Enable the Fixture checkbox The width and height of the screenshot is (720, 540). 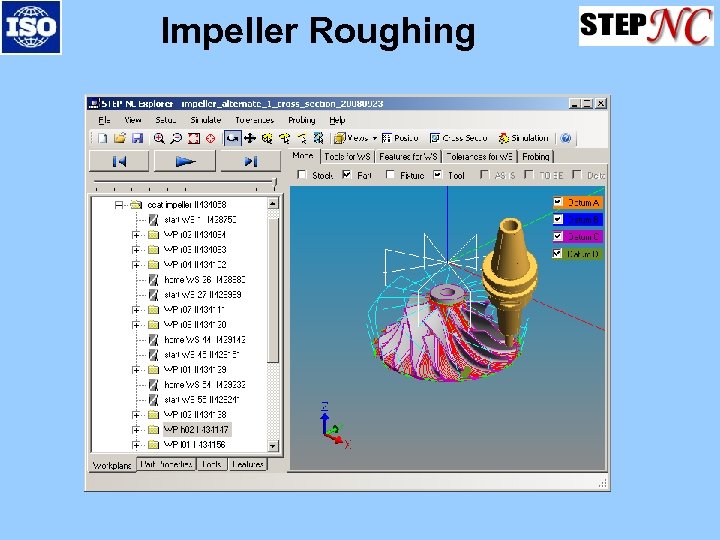(390, 175)
